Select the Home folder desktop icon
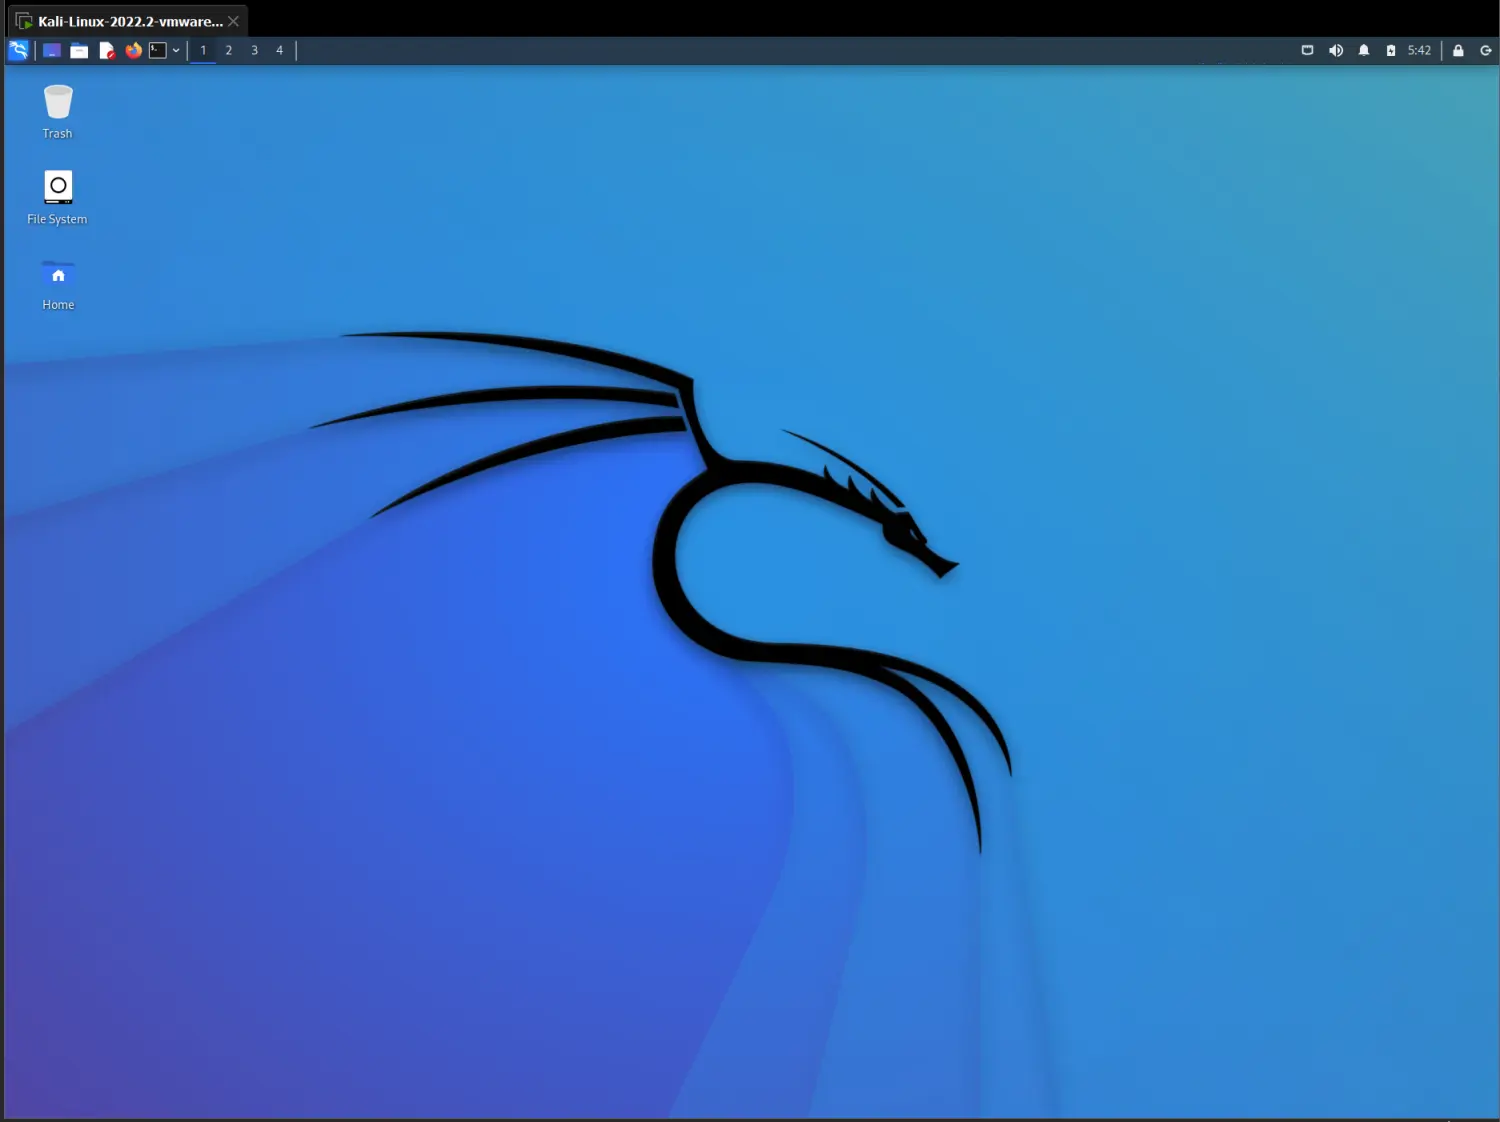1500x1122 pixels. (58, 284)
